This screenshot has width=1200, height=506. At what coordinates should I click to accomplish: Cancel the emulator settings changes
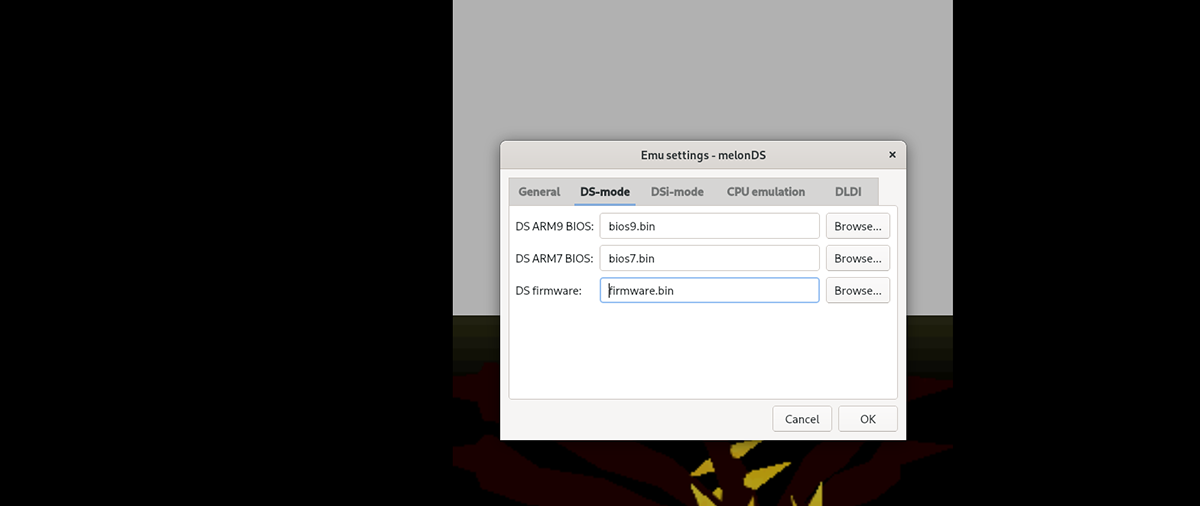tap(802, 419)
